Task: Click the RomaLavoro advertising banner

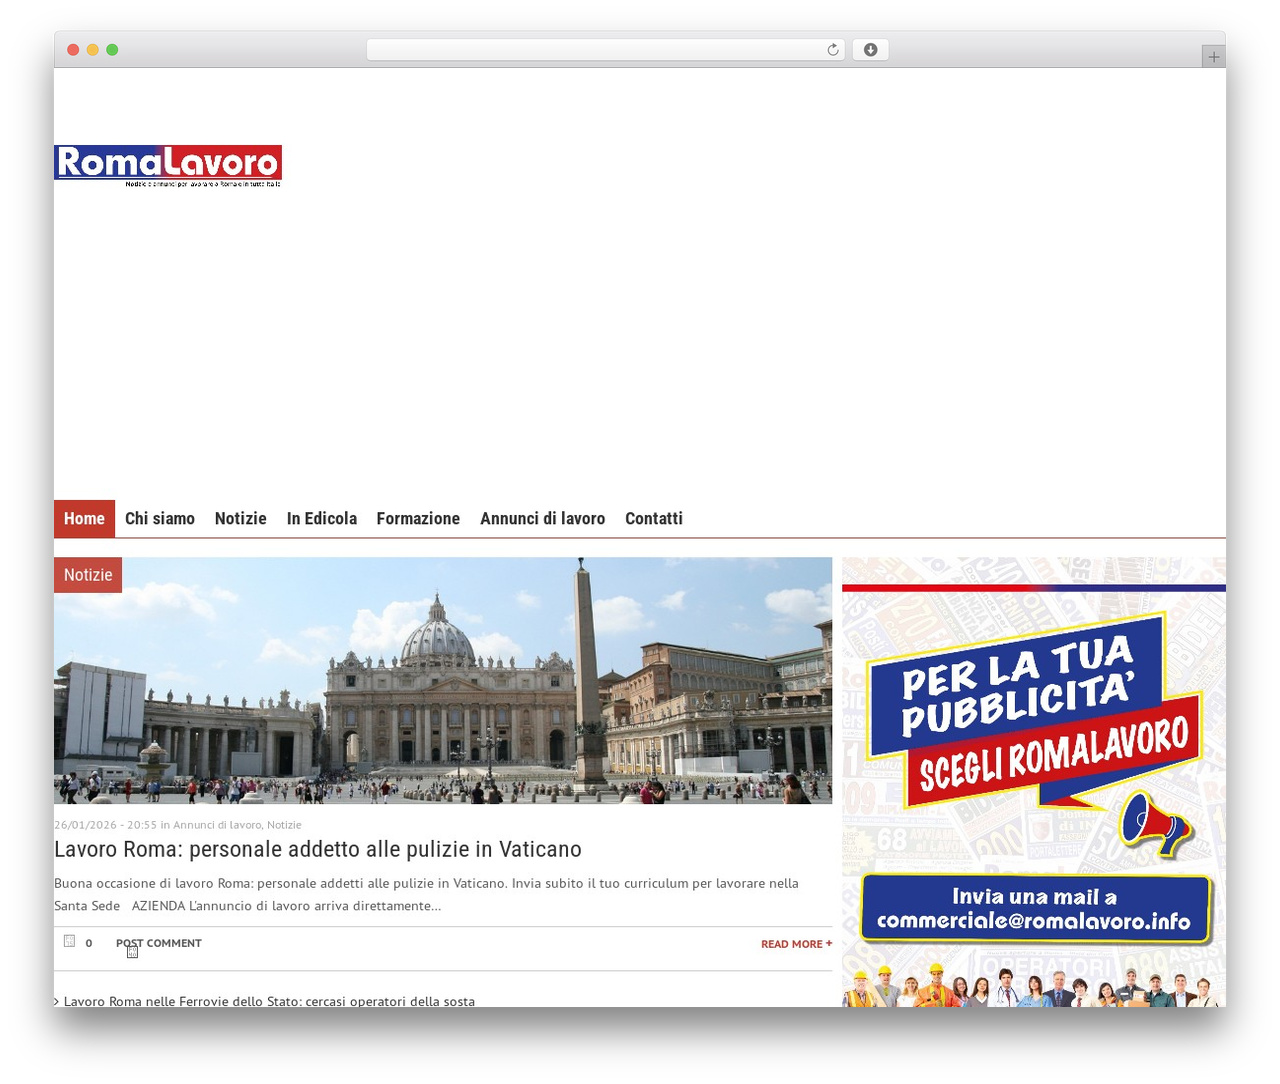Action: 1034,782
